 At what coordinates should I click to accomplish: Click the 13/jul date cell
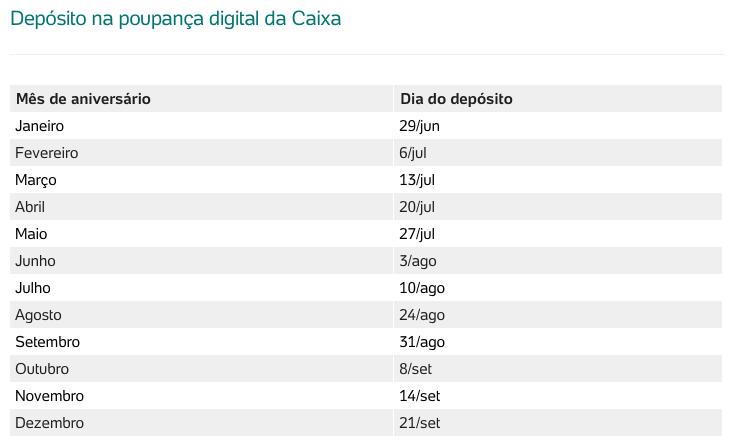point(558,180)
